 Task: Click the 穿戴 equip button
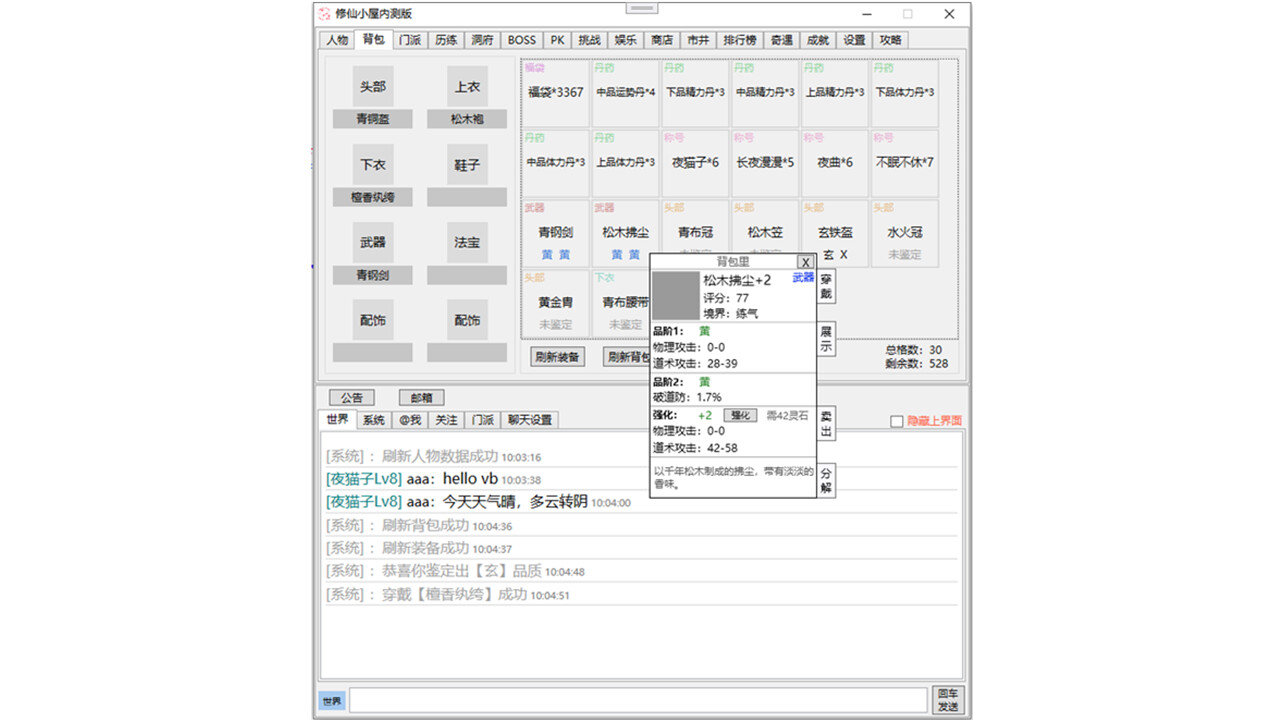[824, 287]
